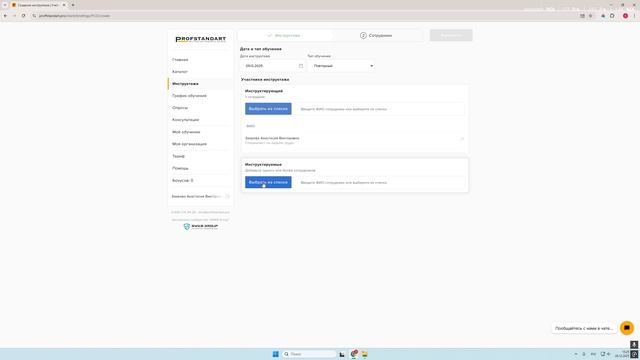Click 'Выбрать из списка' under Инструктируемые
Screen dimensions: 640x360
click(x=268, y=182)
